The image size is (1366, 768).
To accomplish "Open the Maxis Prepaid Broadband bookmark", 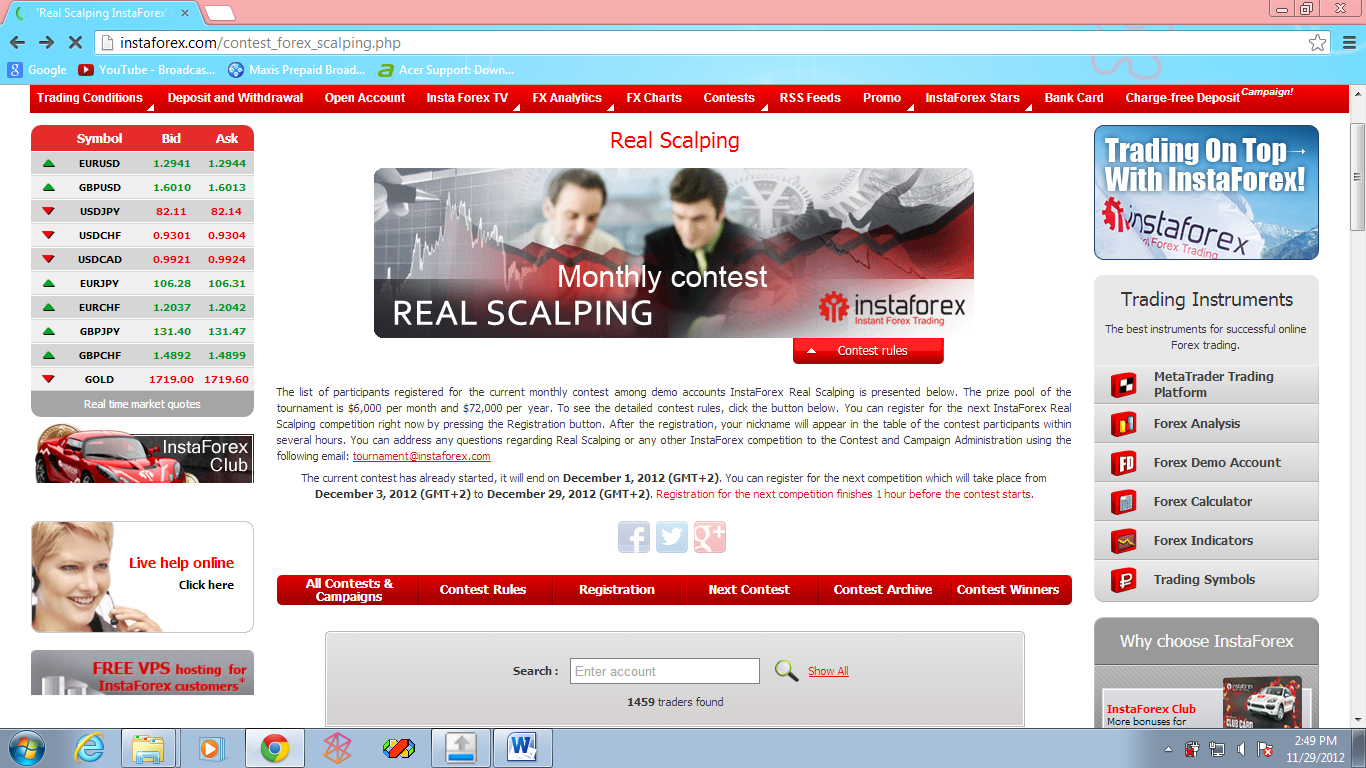I will pyautogui.click(x=297, y=70).
